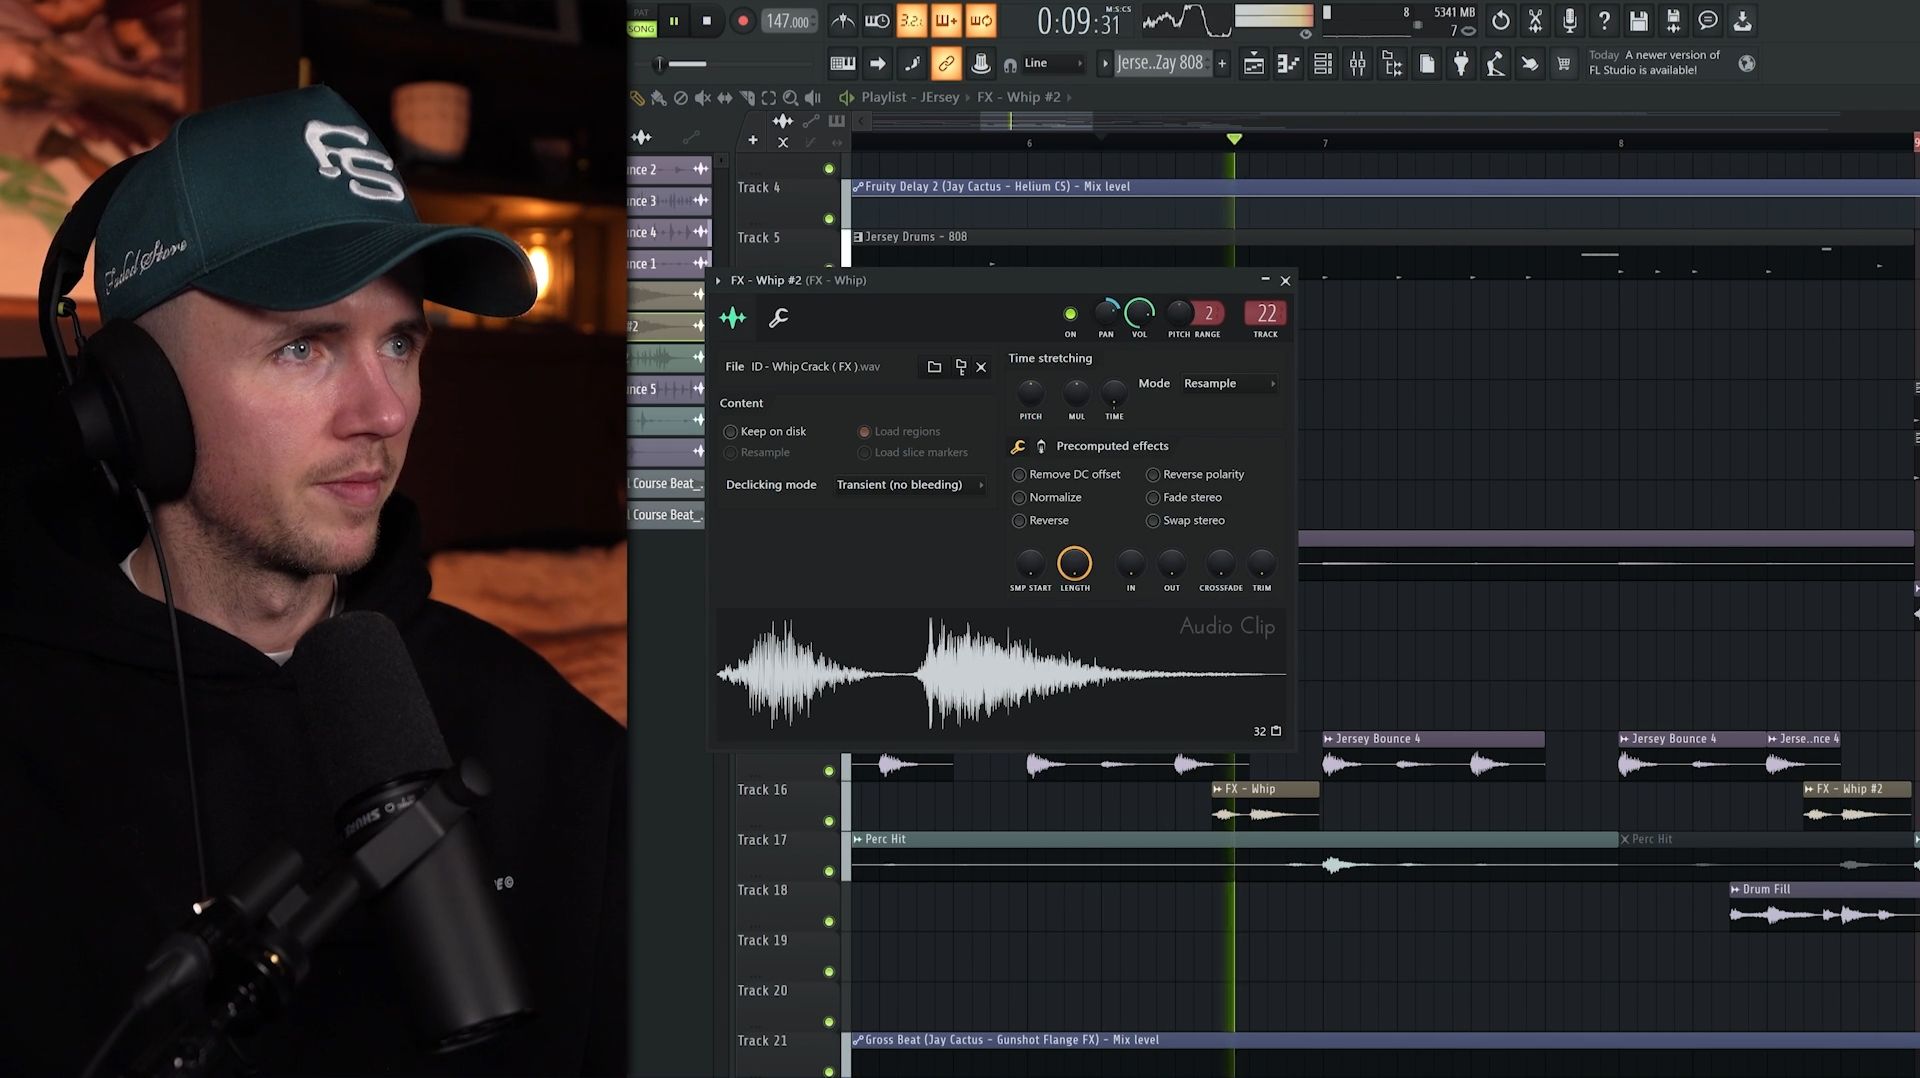Click Playlist - JErsey breadcrumb
Viewport: 1920px width, 1078px height.
(x=910, y=97)
